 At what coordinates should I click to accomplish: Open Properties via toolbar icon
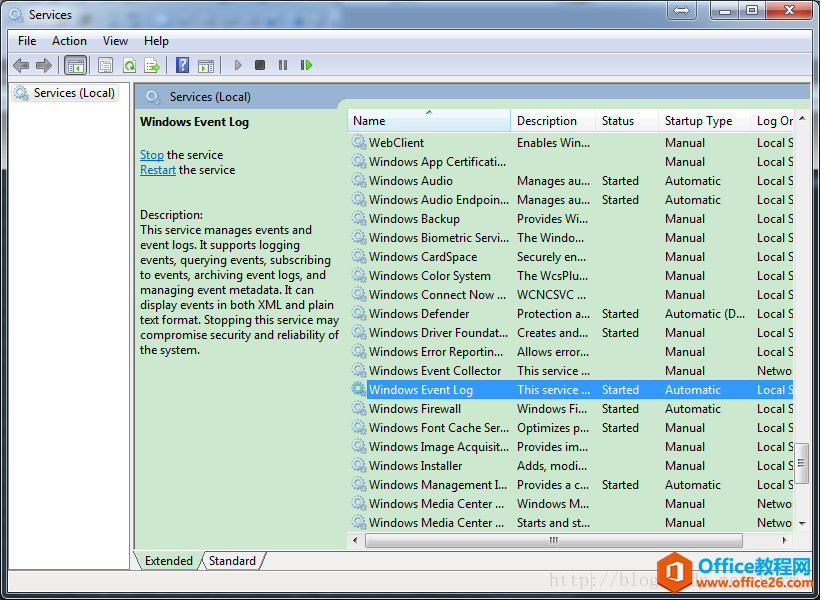point(105,65)
